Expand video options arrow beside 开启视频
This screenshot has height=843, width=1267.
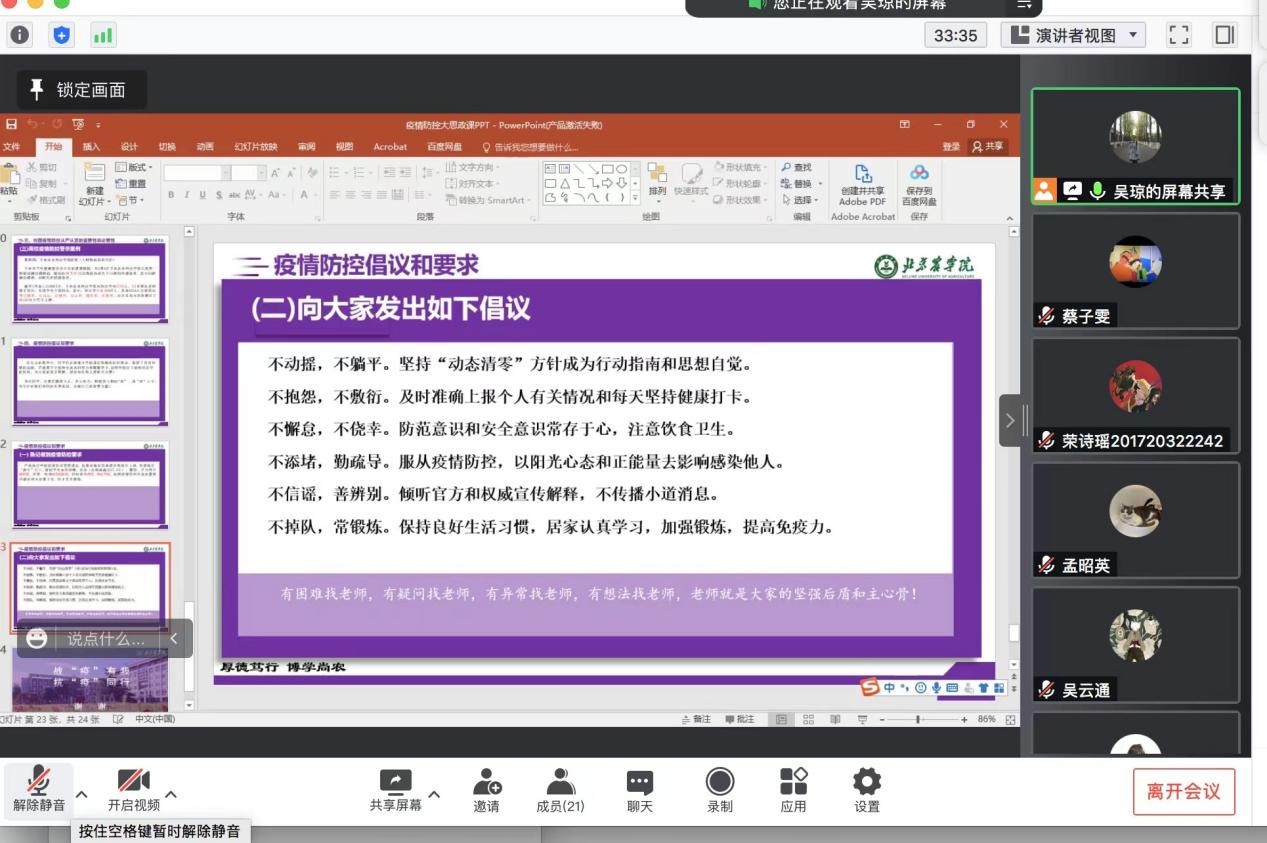tap(171, 795)
